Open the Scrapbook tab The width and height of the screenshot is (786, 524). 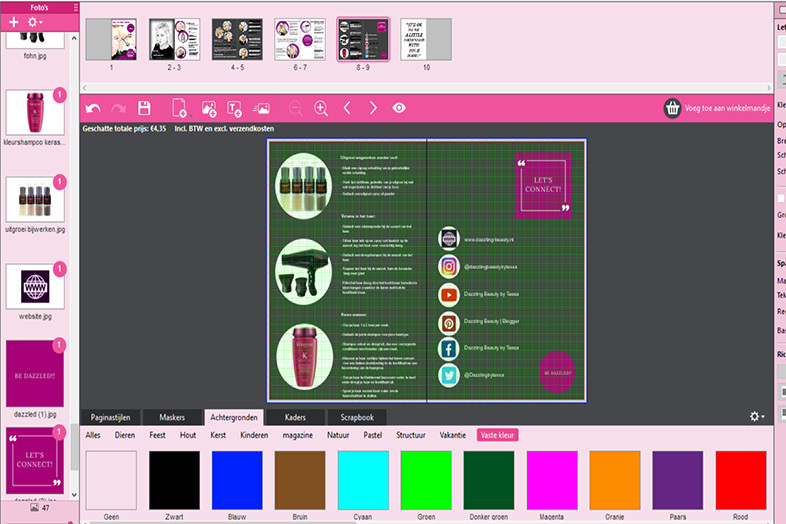point(357,417)
